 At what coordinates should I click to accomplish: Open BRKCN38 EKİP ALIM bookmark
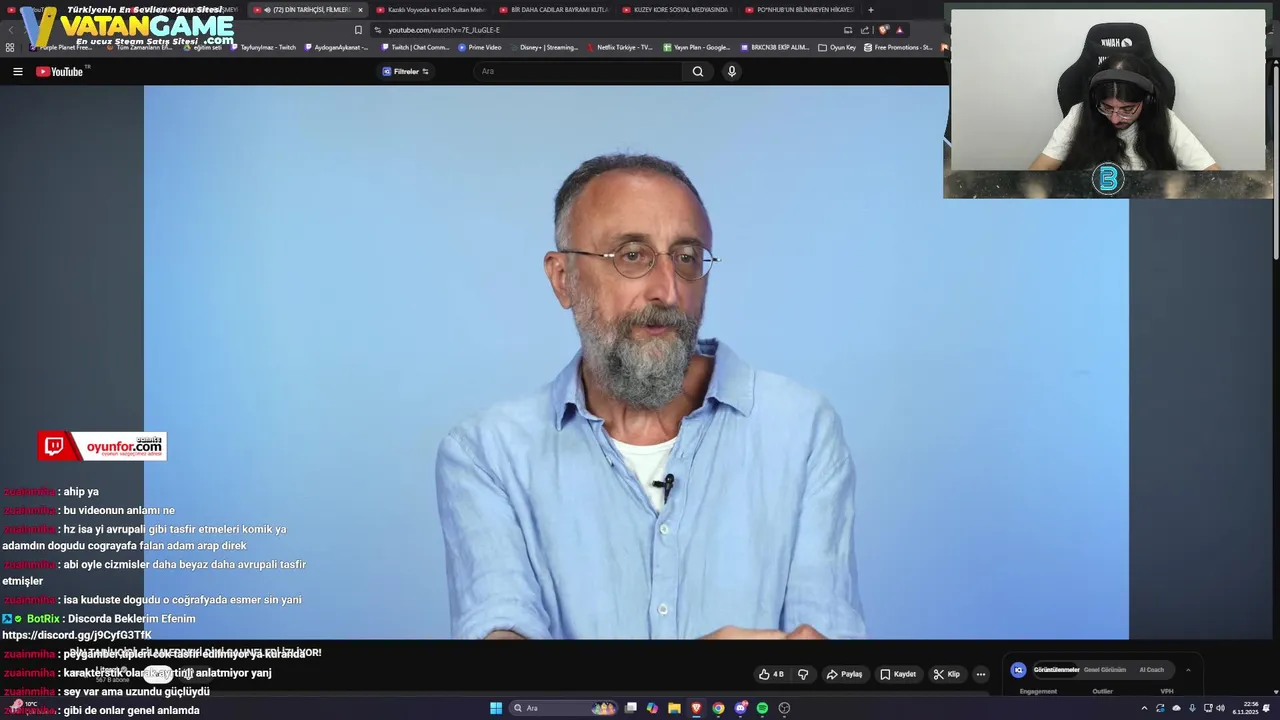tap(775, 47)
